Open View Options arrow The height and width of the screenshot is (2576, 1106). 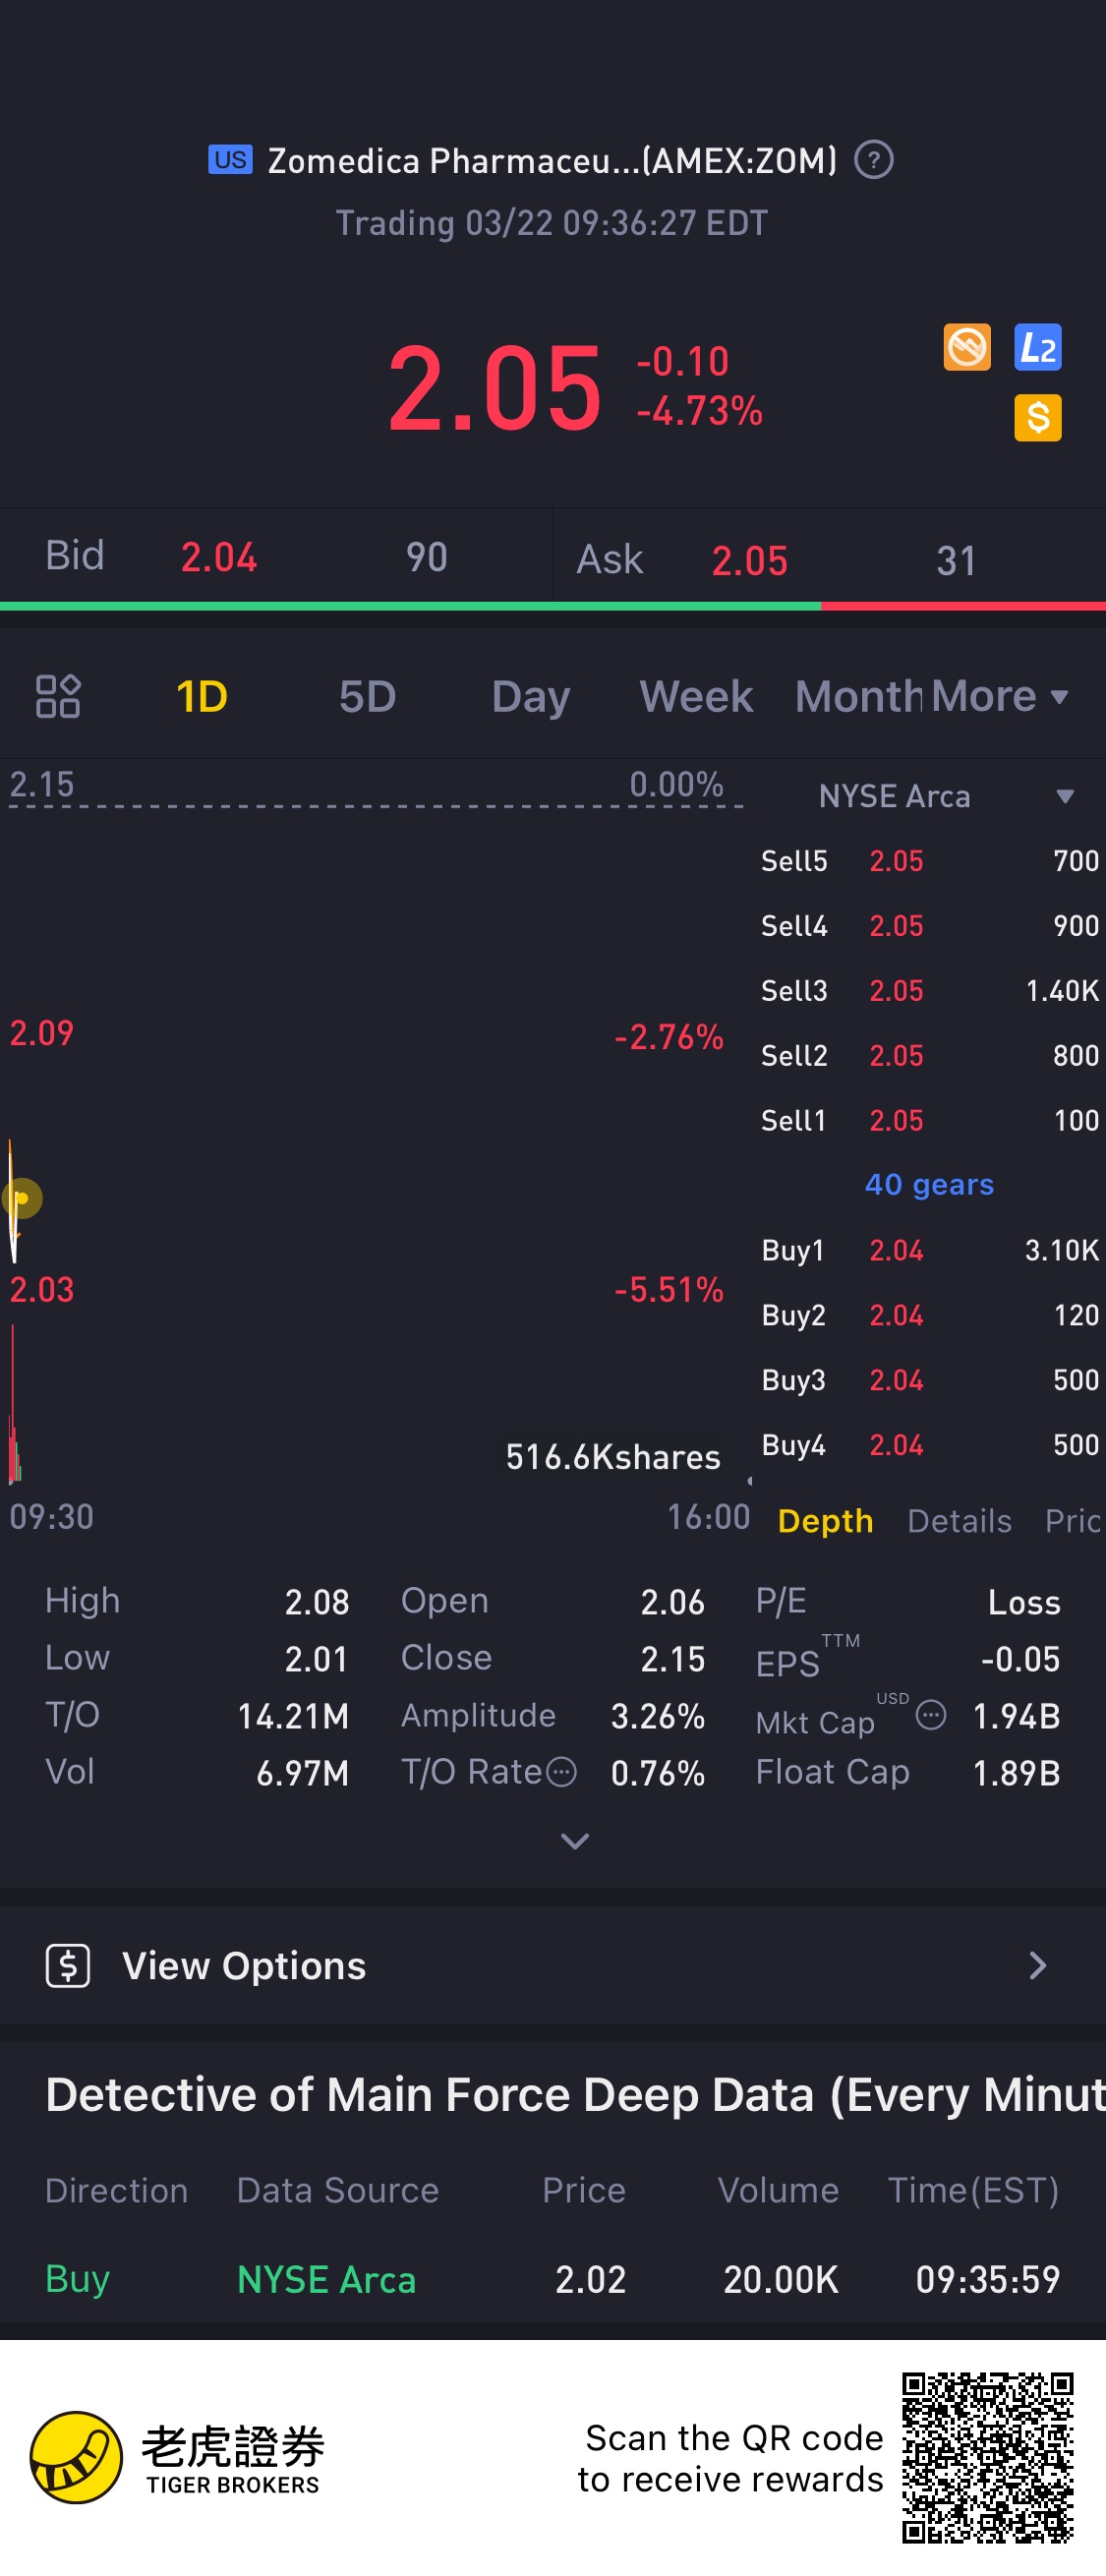[x=1037, y=1966]
